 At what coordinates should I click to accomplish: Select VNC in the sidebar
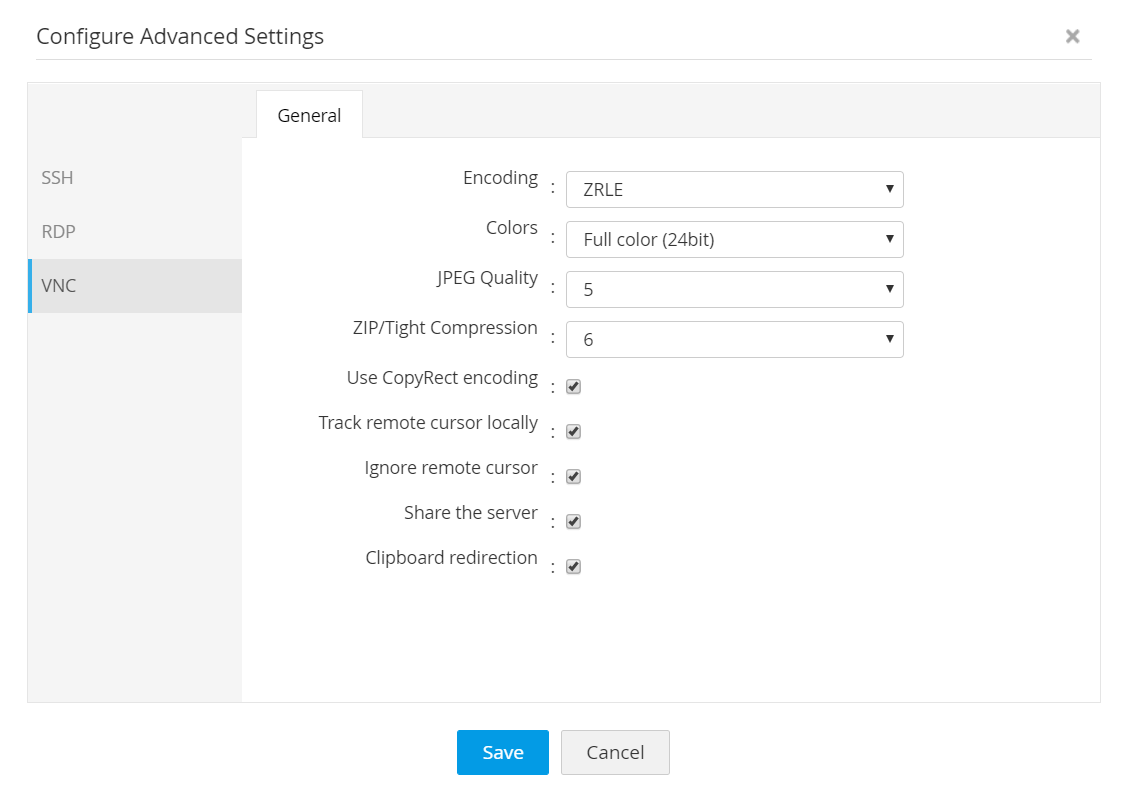59,286
